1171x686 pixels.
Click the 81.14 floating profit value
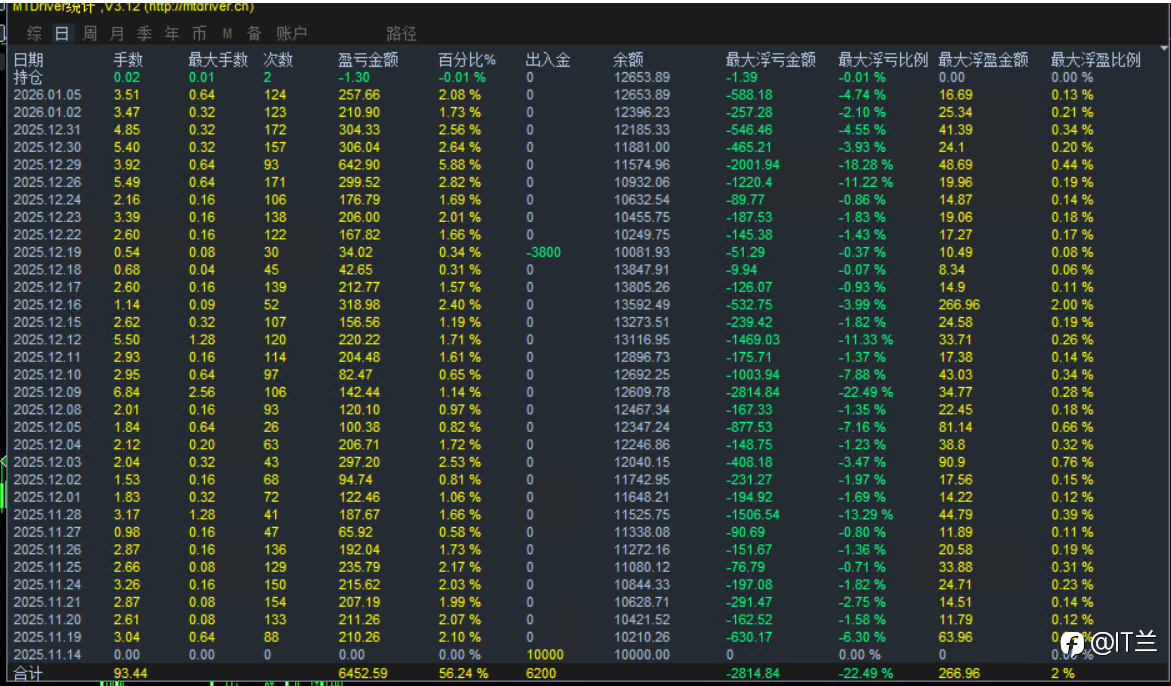955,427
